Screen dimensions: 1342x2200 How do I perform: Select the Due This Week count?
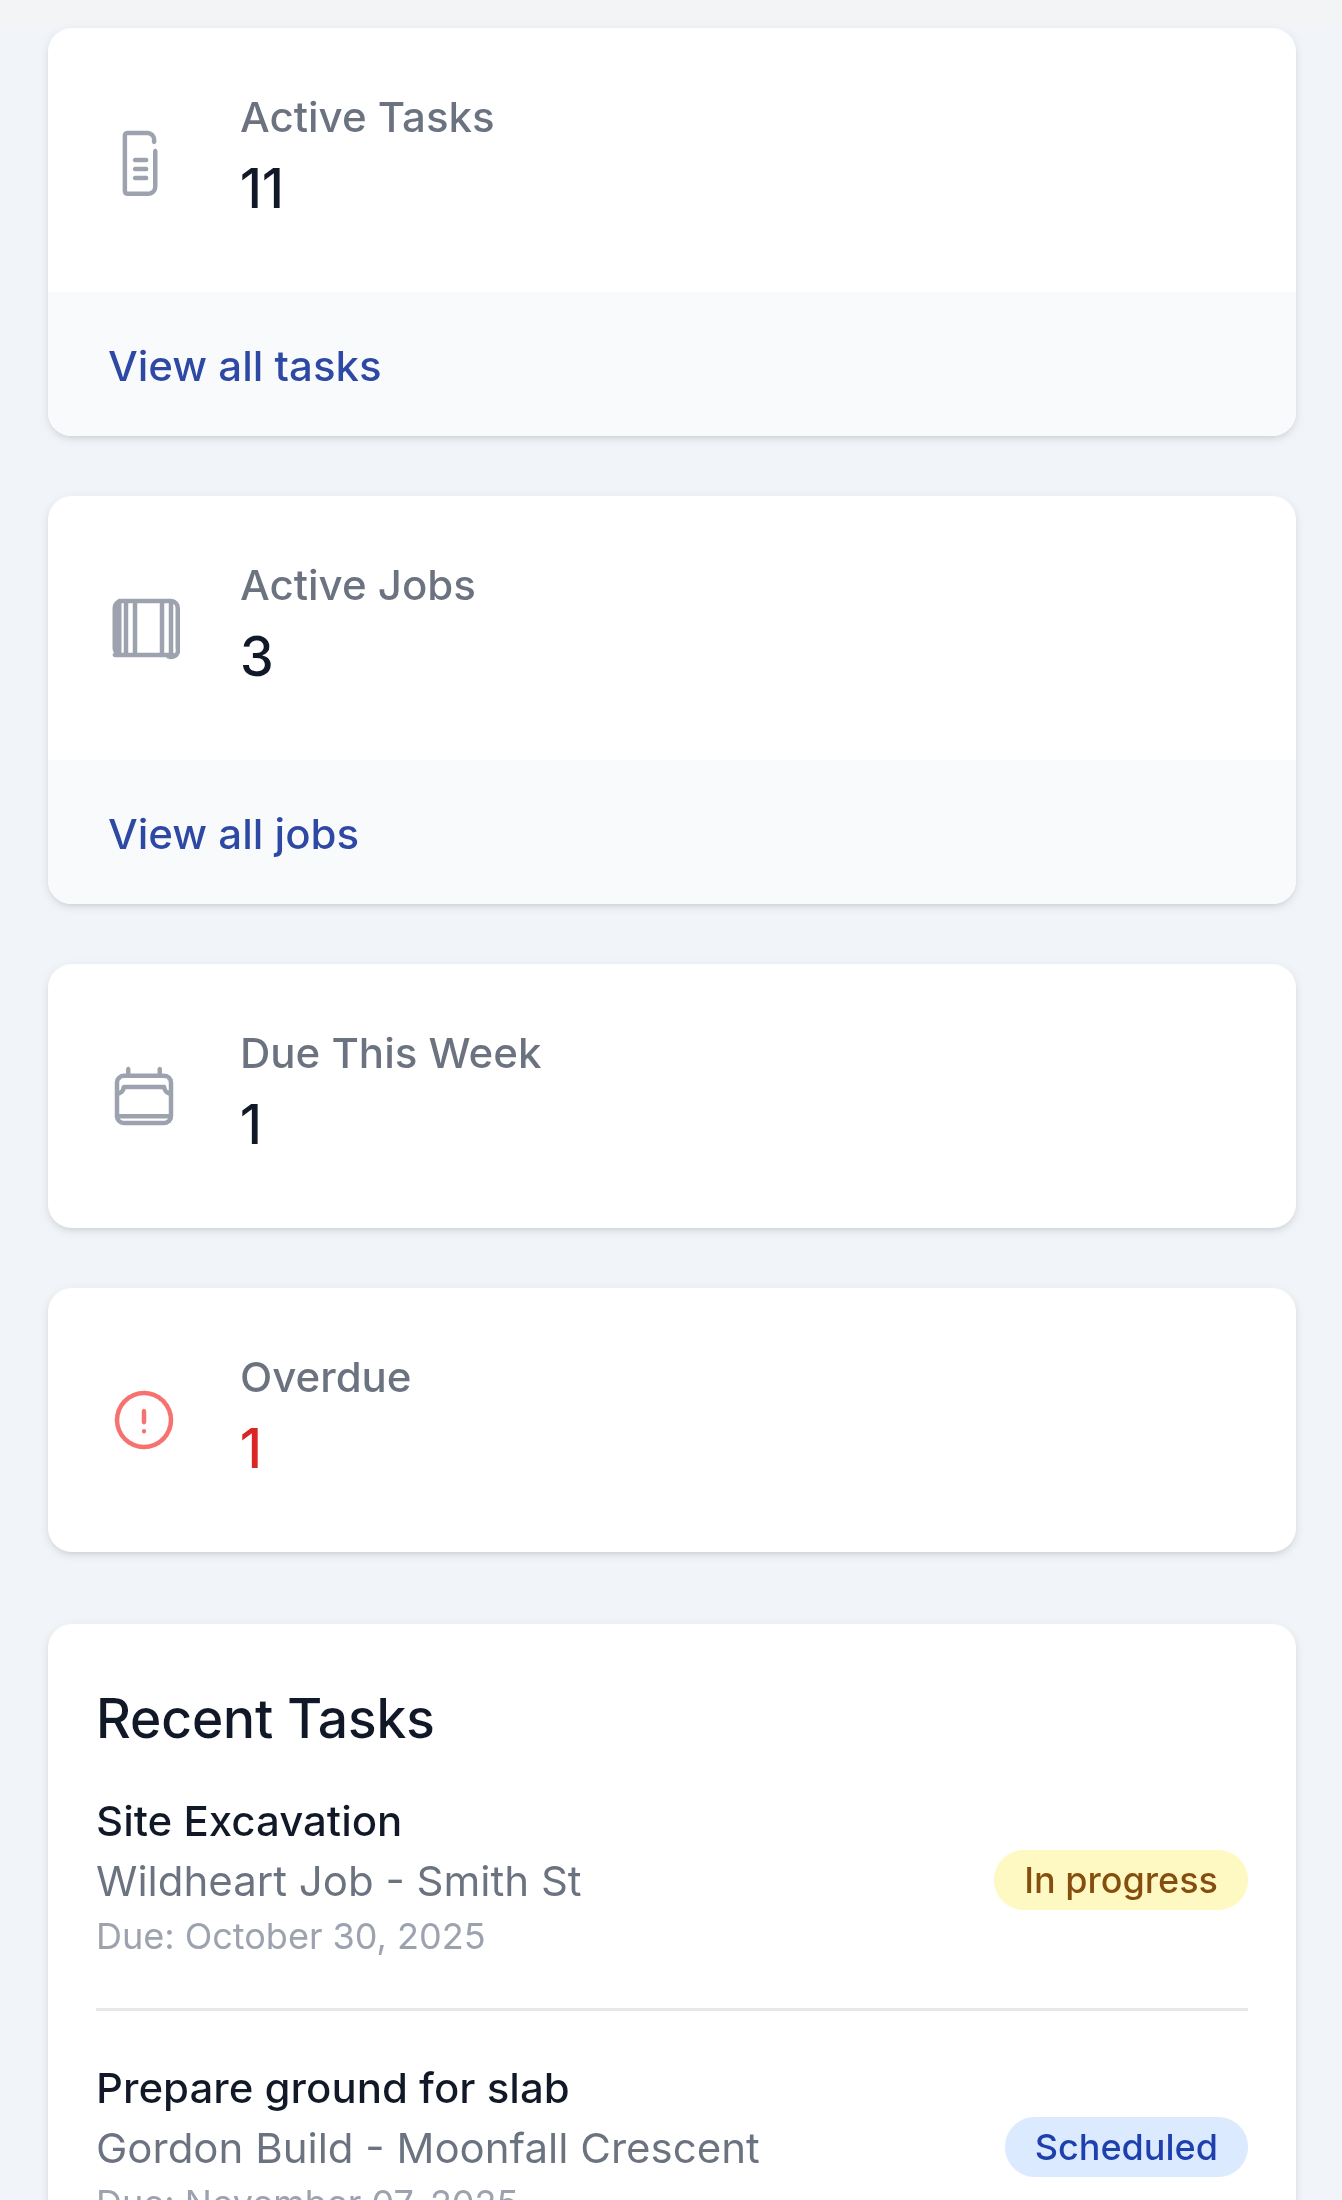[250, 1125]
